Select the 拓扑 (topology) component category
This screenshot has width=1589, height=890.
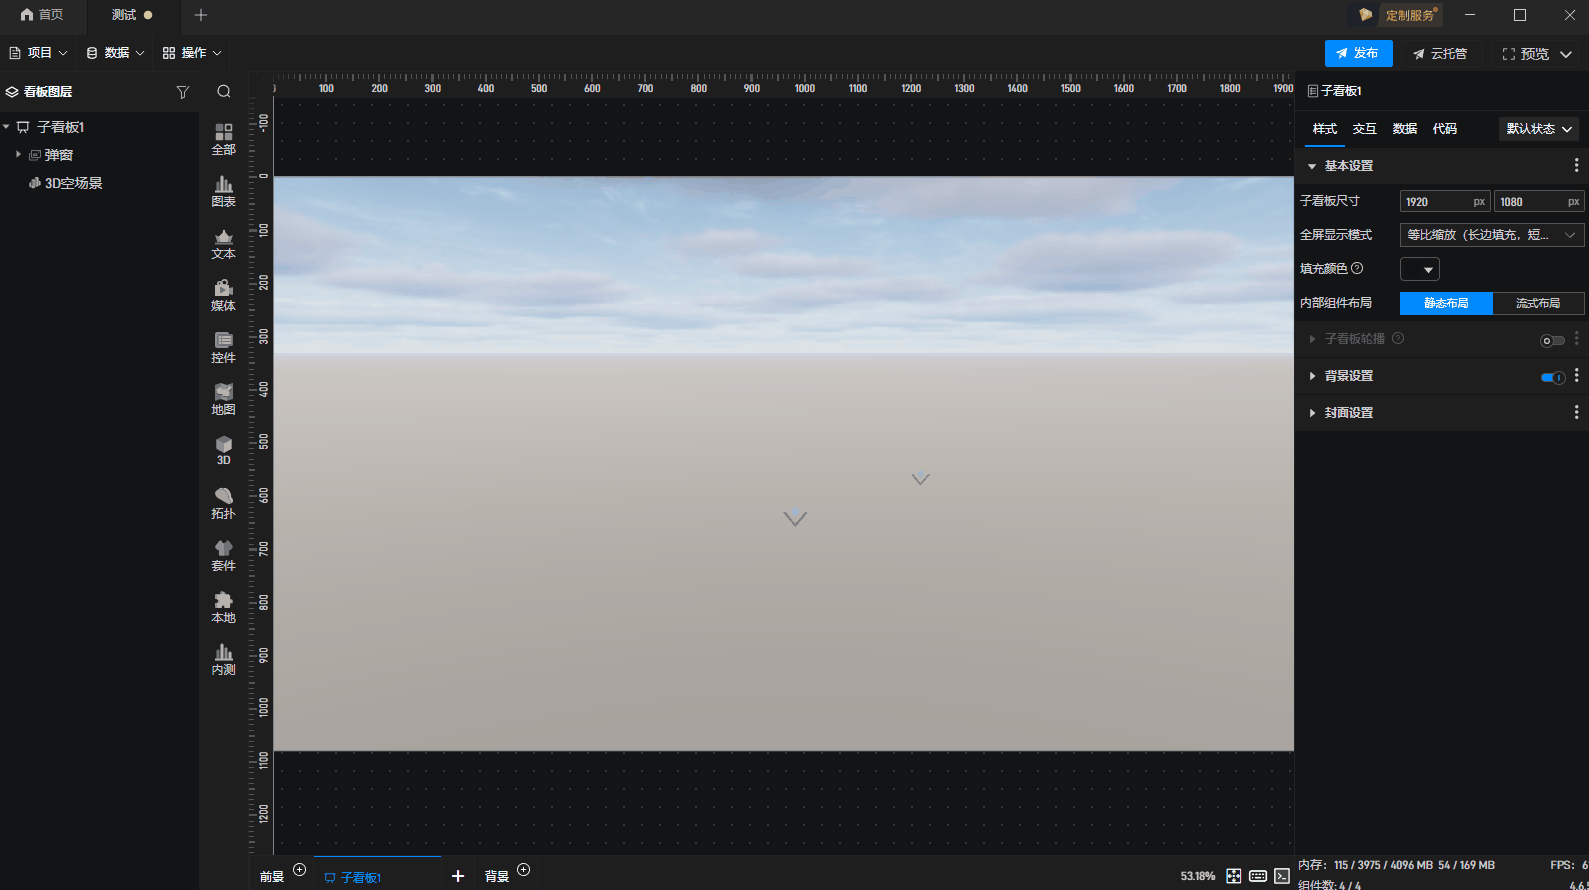(x=223, y=503)
